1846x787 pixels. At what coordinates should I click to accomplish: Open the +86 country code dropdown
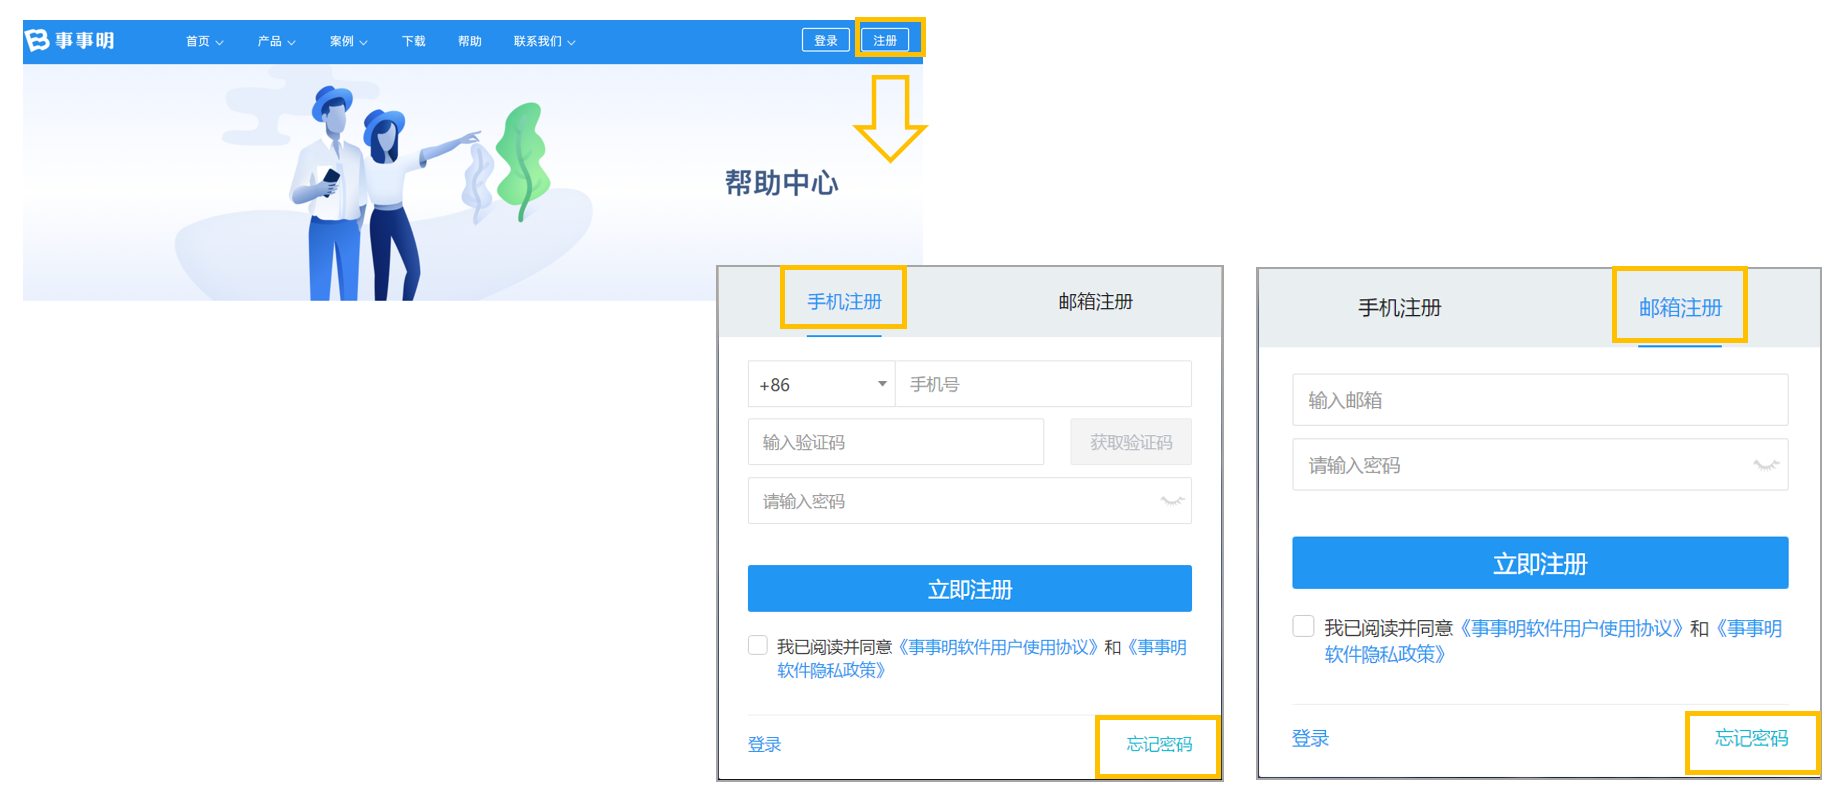tap(822, 384)
